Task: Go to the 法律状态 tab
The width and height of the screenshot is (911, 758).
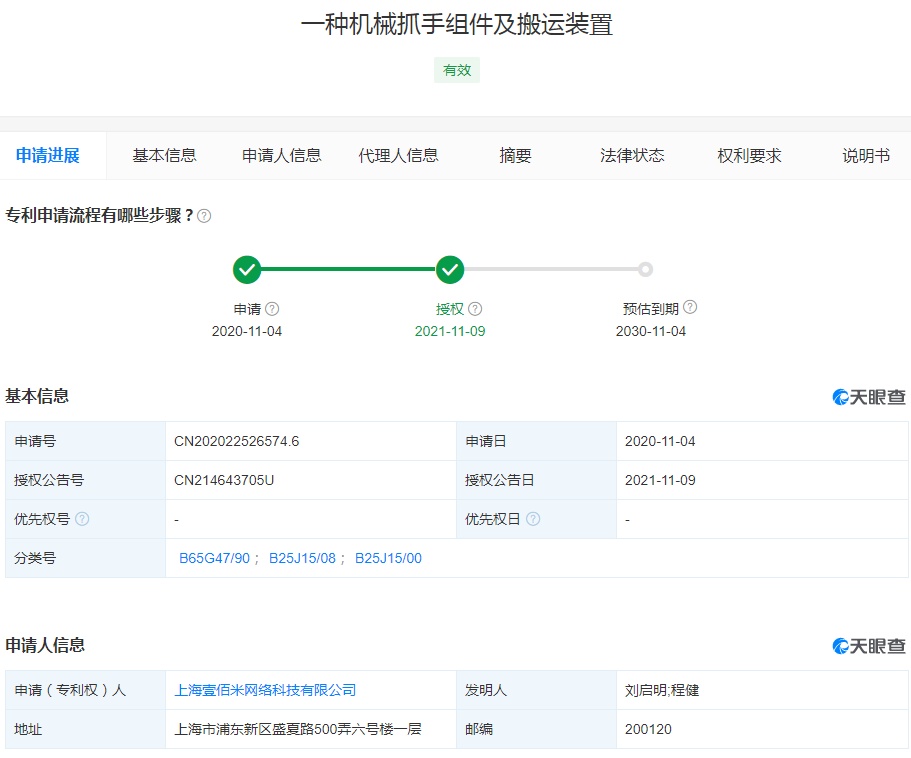Action: [x=632, y=155]
